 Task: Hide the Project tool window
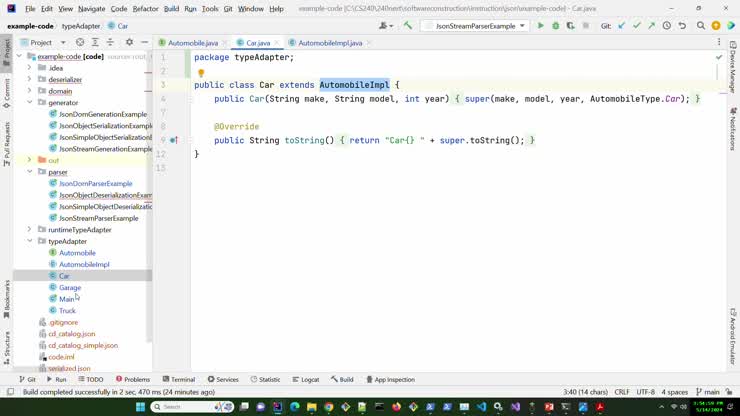click(144, 42)
